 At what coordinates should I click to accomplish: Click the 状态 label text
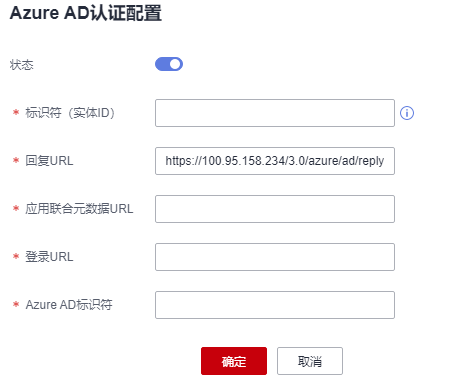tap(22, 65)
